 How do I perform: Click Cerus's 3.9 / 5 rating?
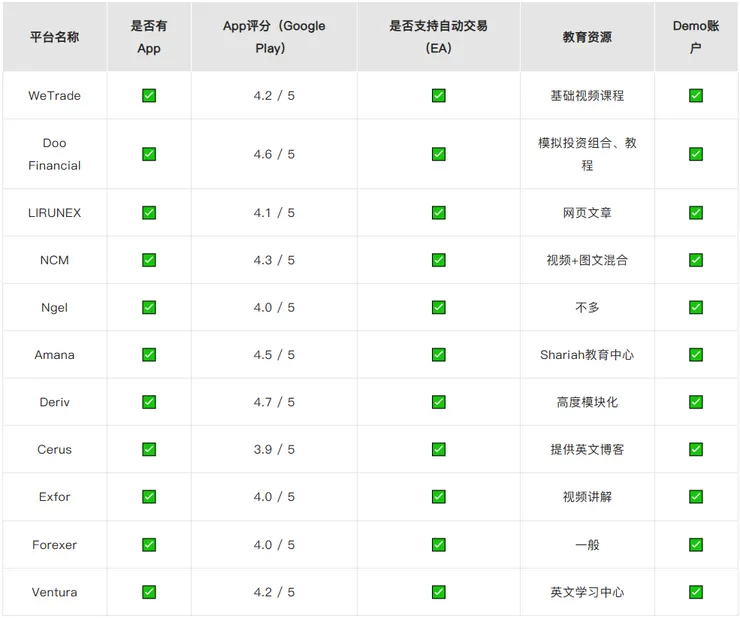pyautogui.click(x=274, y=449)
